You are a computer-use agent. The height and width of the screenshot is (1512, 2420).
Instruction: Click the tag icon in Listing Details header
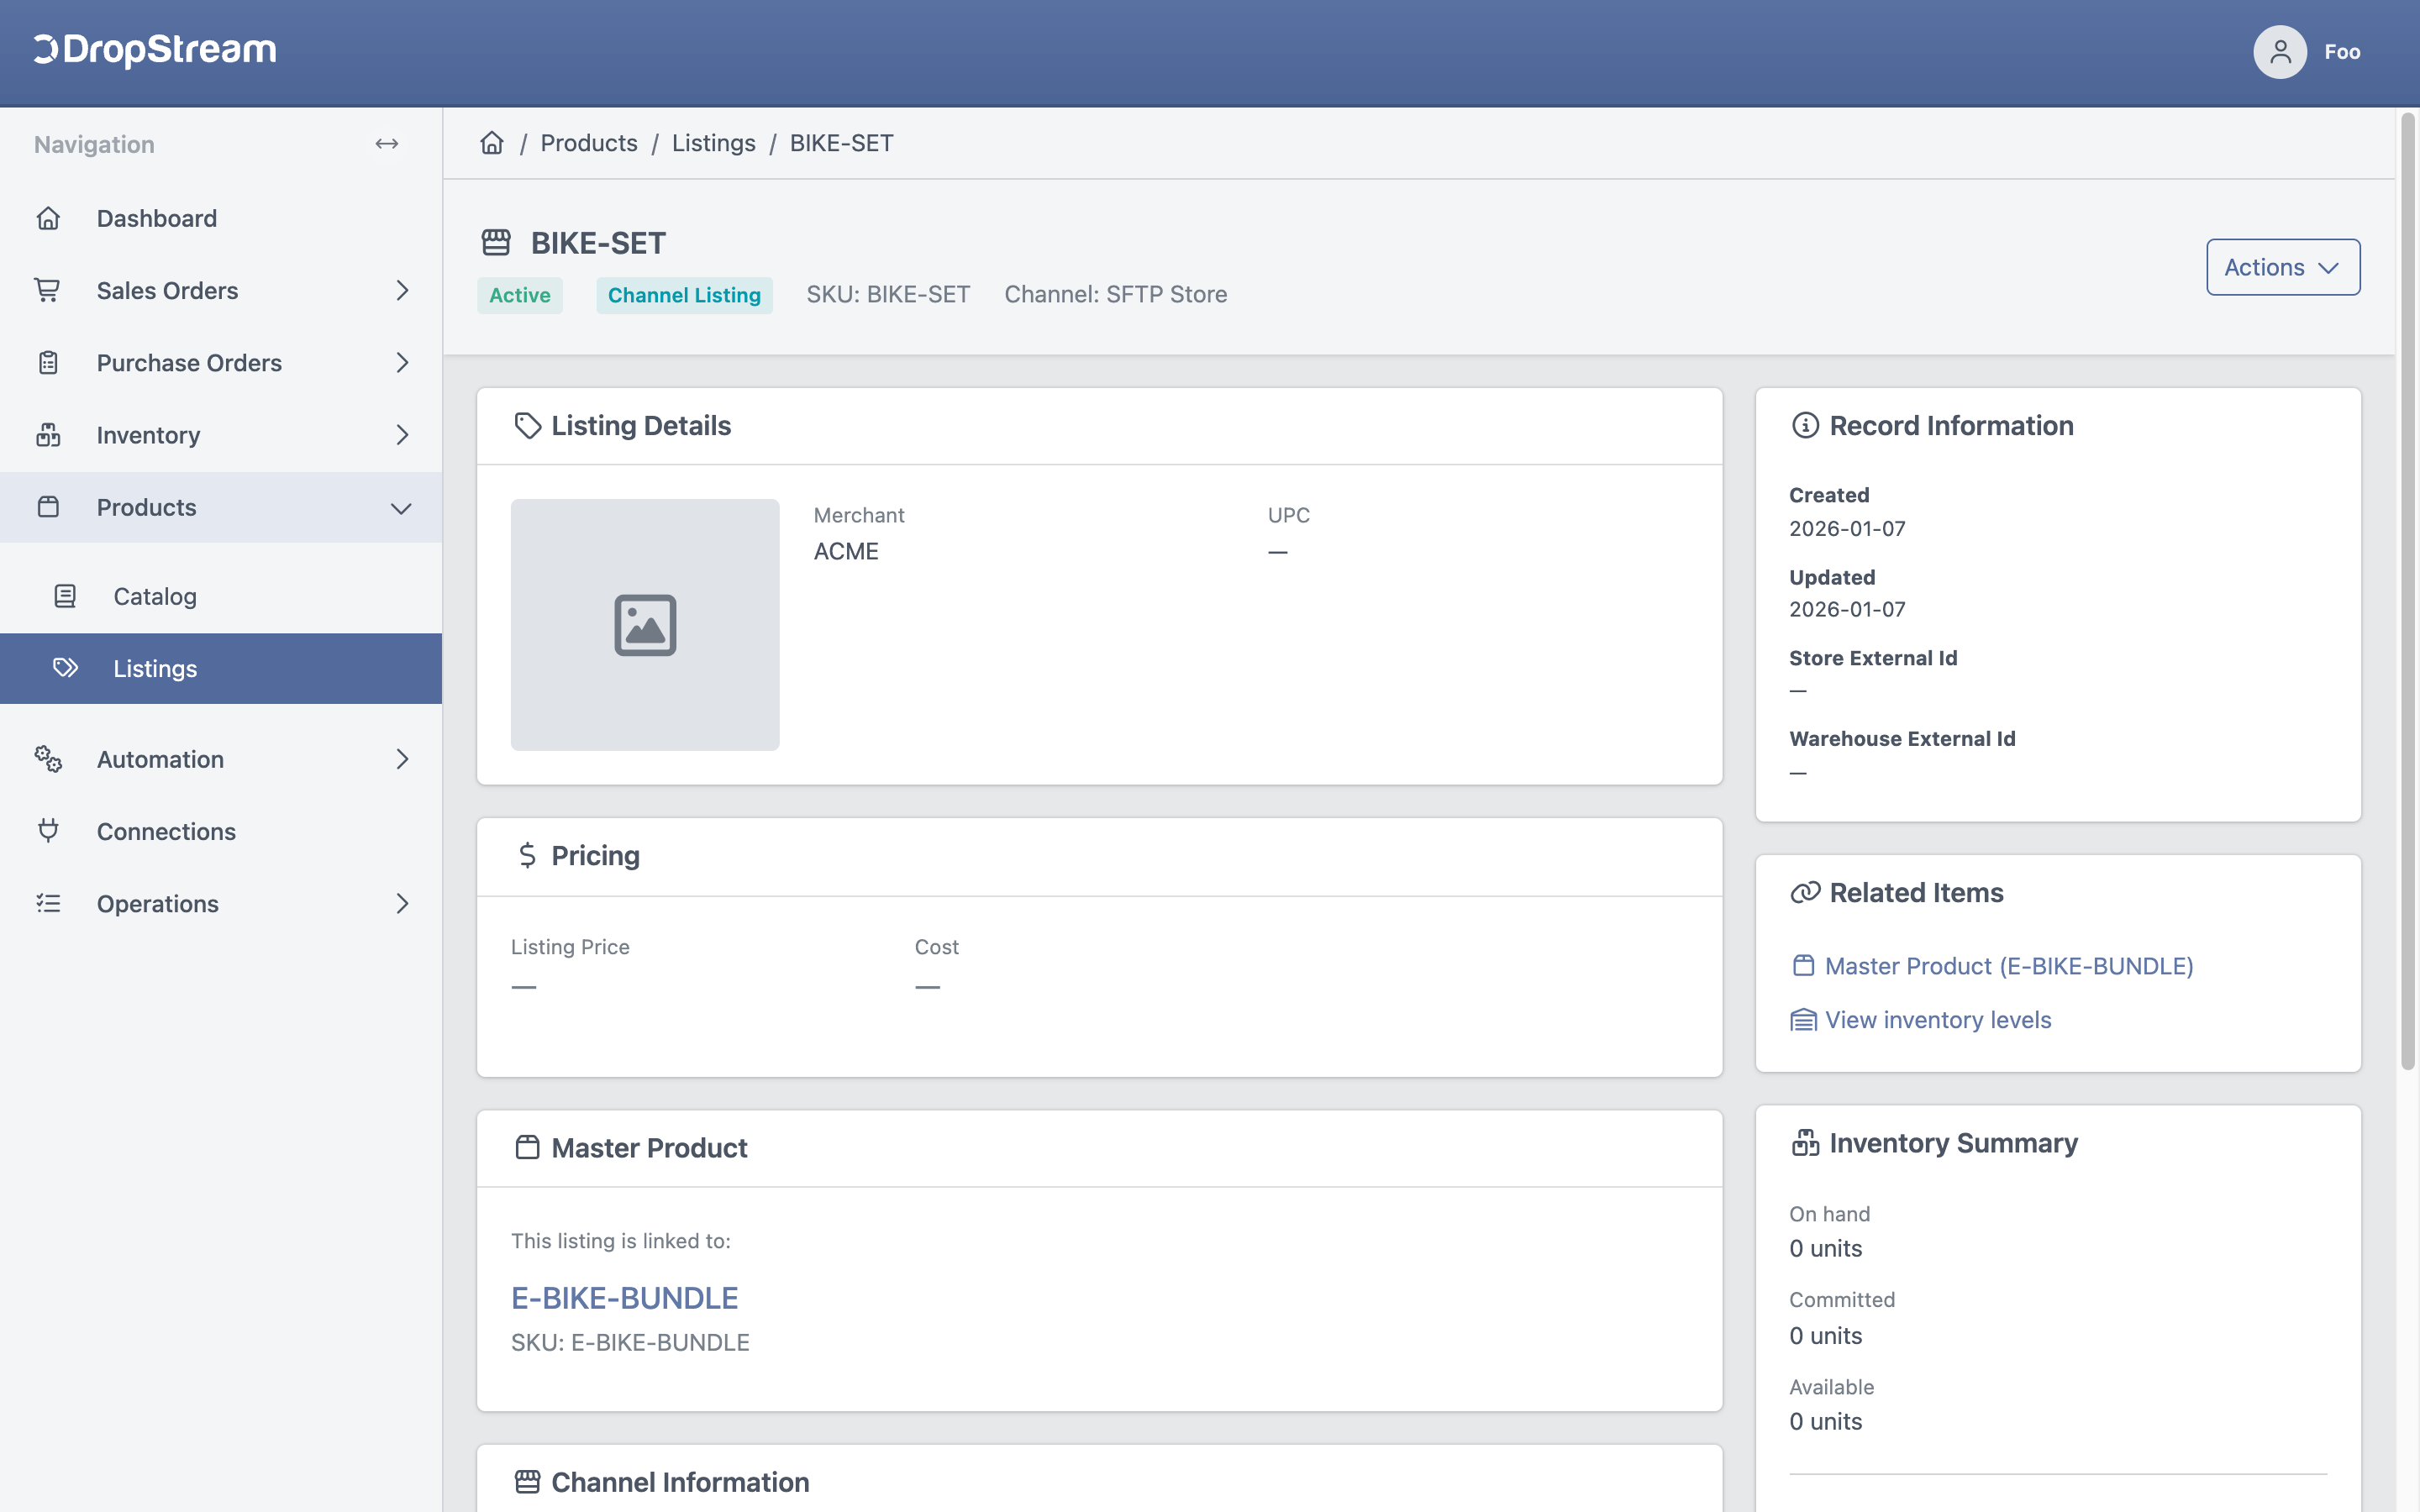pos(527,426)
